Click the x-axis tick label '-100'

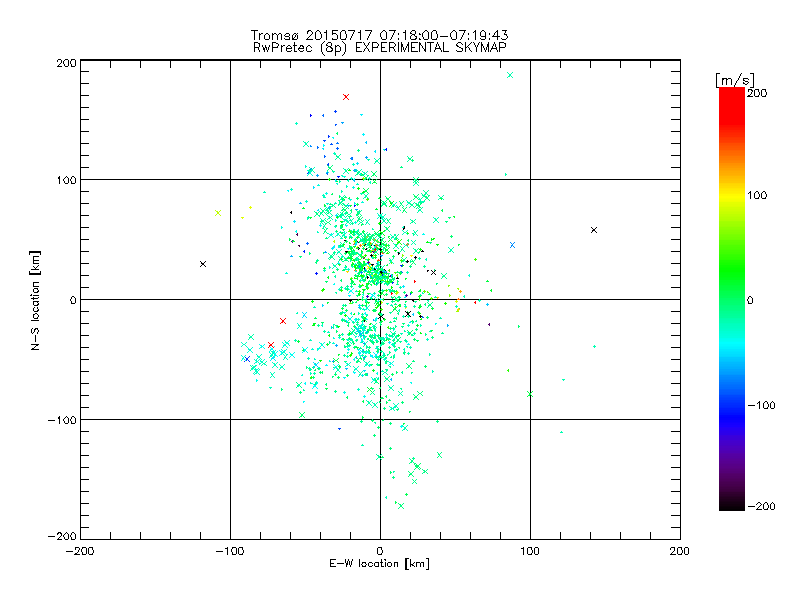pos(230,551)
